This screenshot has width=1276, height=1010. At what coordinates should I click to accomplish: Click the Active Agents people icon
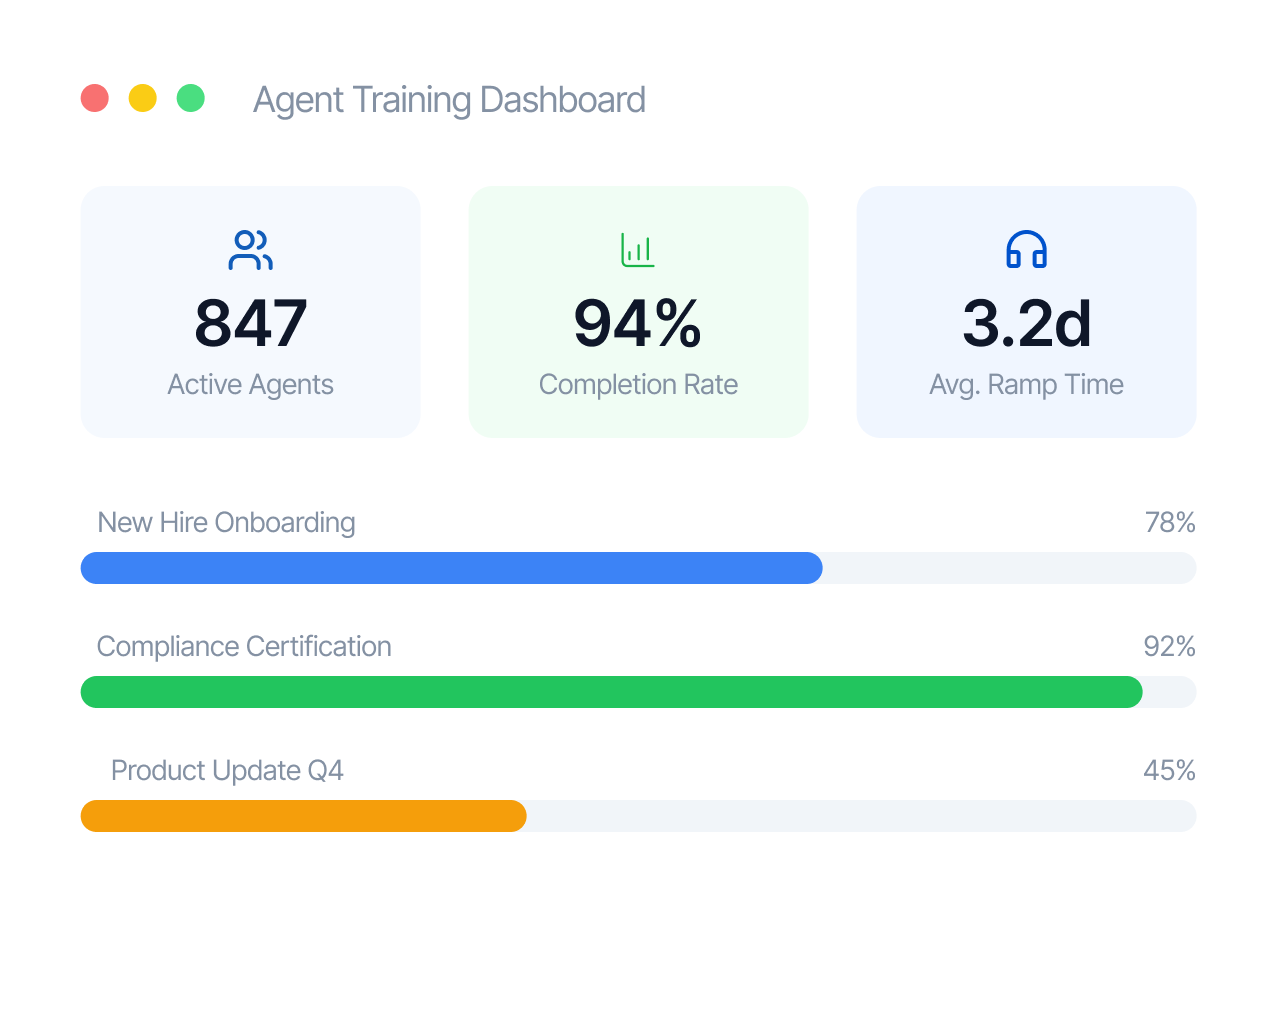click(x=251, y=250)
